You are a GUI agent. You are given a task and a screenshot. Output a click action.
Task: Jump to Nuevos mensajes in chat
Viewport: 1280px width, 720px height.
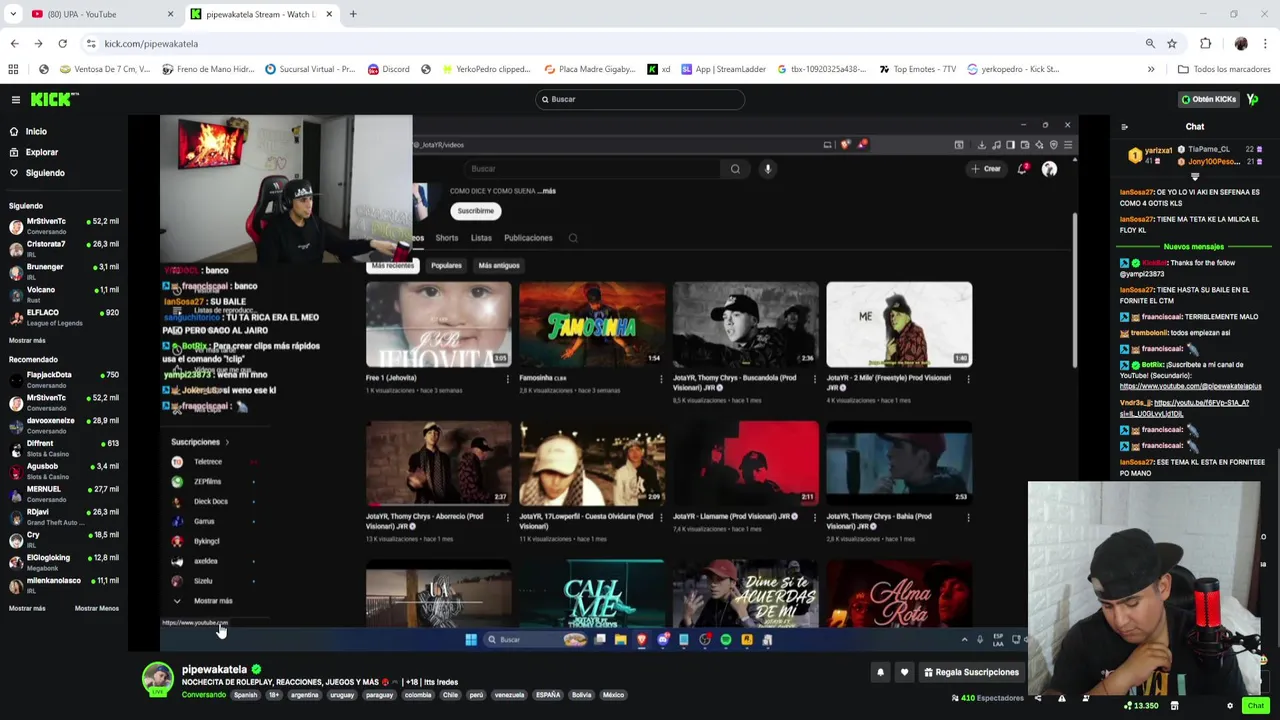click(x=1193, y=247)
